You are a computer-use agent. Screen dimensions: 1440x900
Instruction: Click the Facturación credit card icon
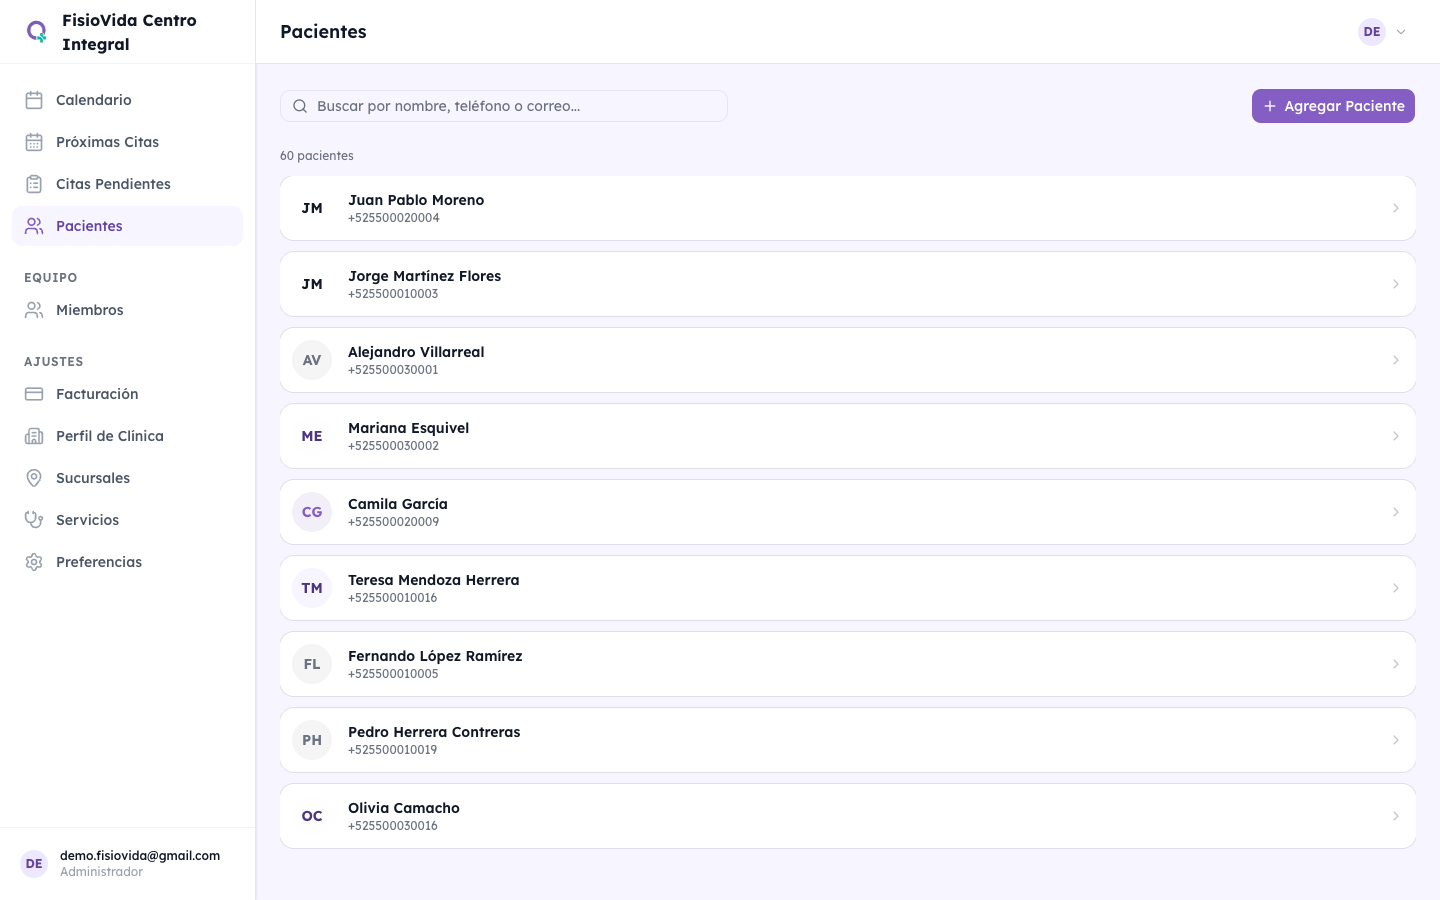tap(34, 394)
